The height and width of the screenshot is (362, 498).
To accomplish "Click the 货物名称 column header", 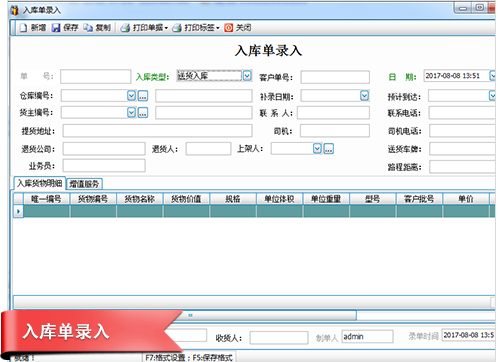I will pos(140,199).
